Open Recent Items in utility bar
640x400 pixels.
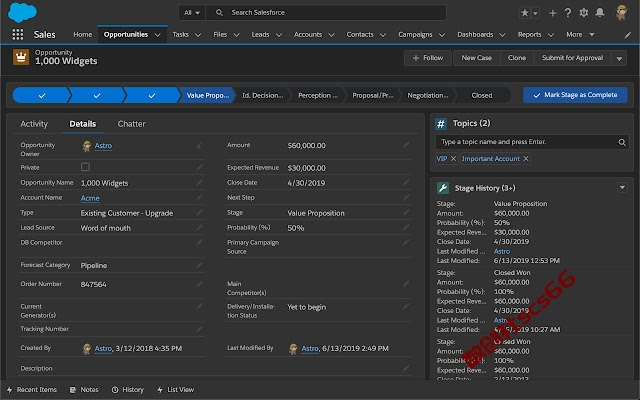pos(32,390)
